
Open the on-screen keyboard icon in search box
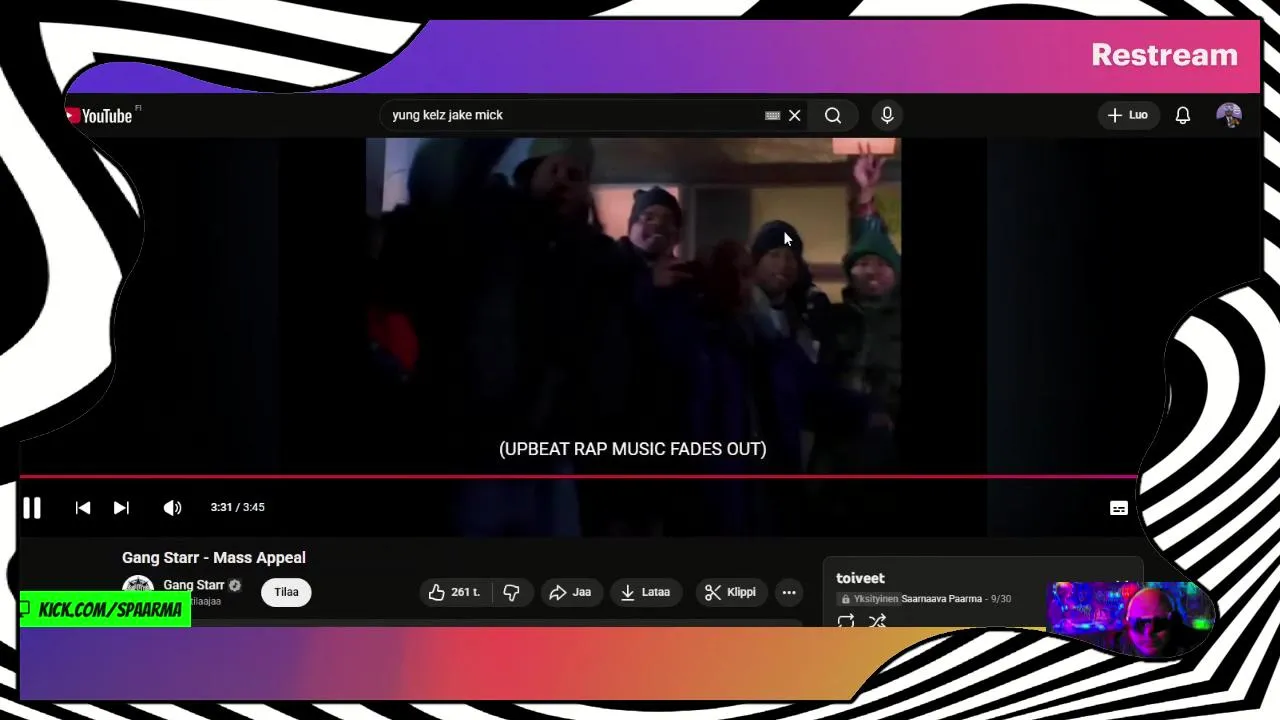772,116
